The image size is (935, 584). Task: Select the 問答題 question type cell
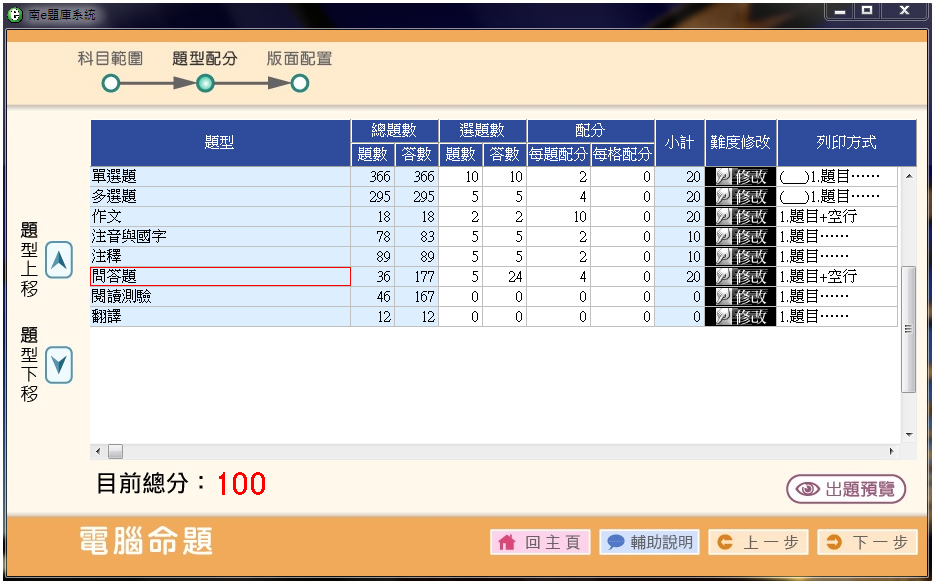220,277
